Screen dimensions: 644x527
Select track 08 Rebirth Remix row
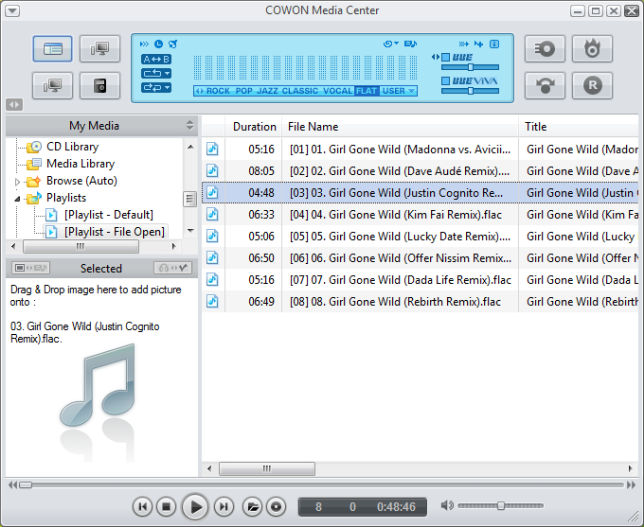pyautogui.click(x=420, y=301)
